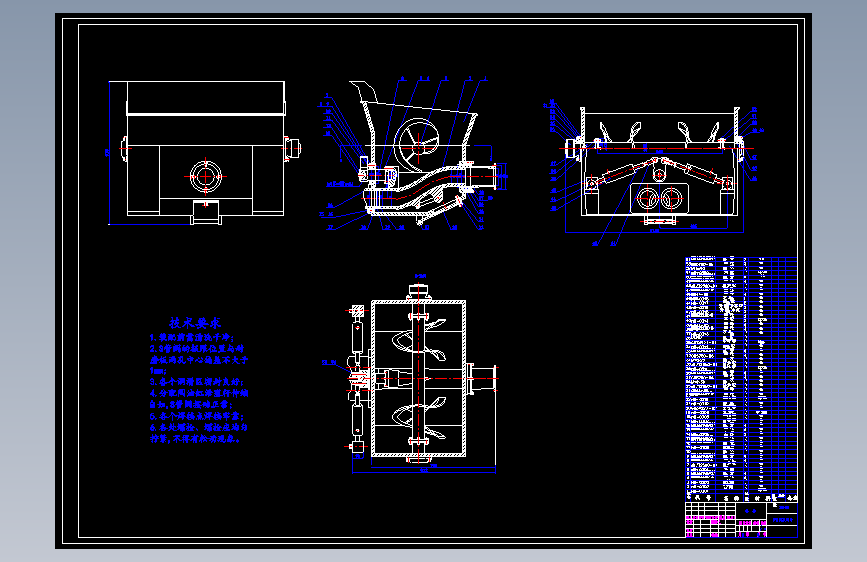Select the twin circles in the right section view
867x562 pixels.
pos(660,198)
